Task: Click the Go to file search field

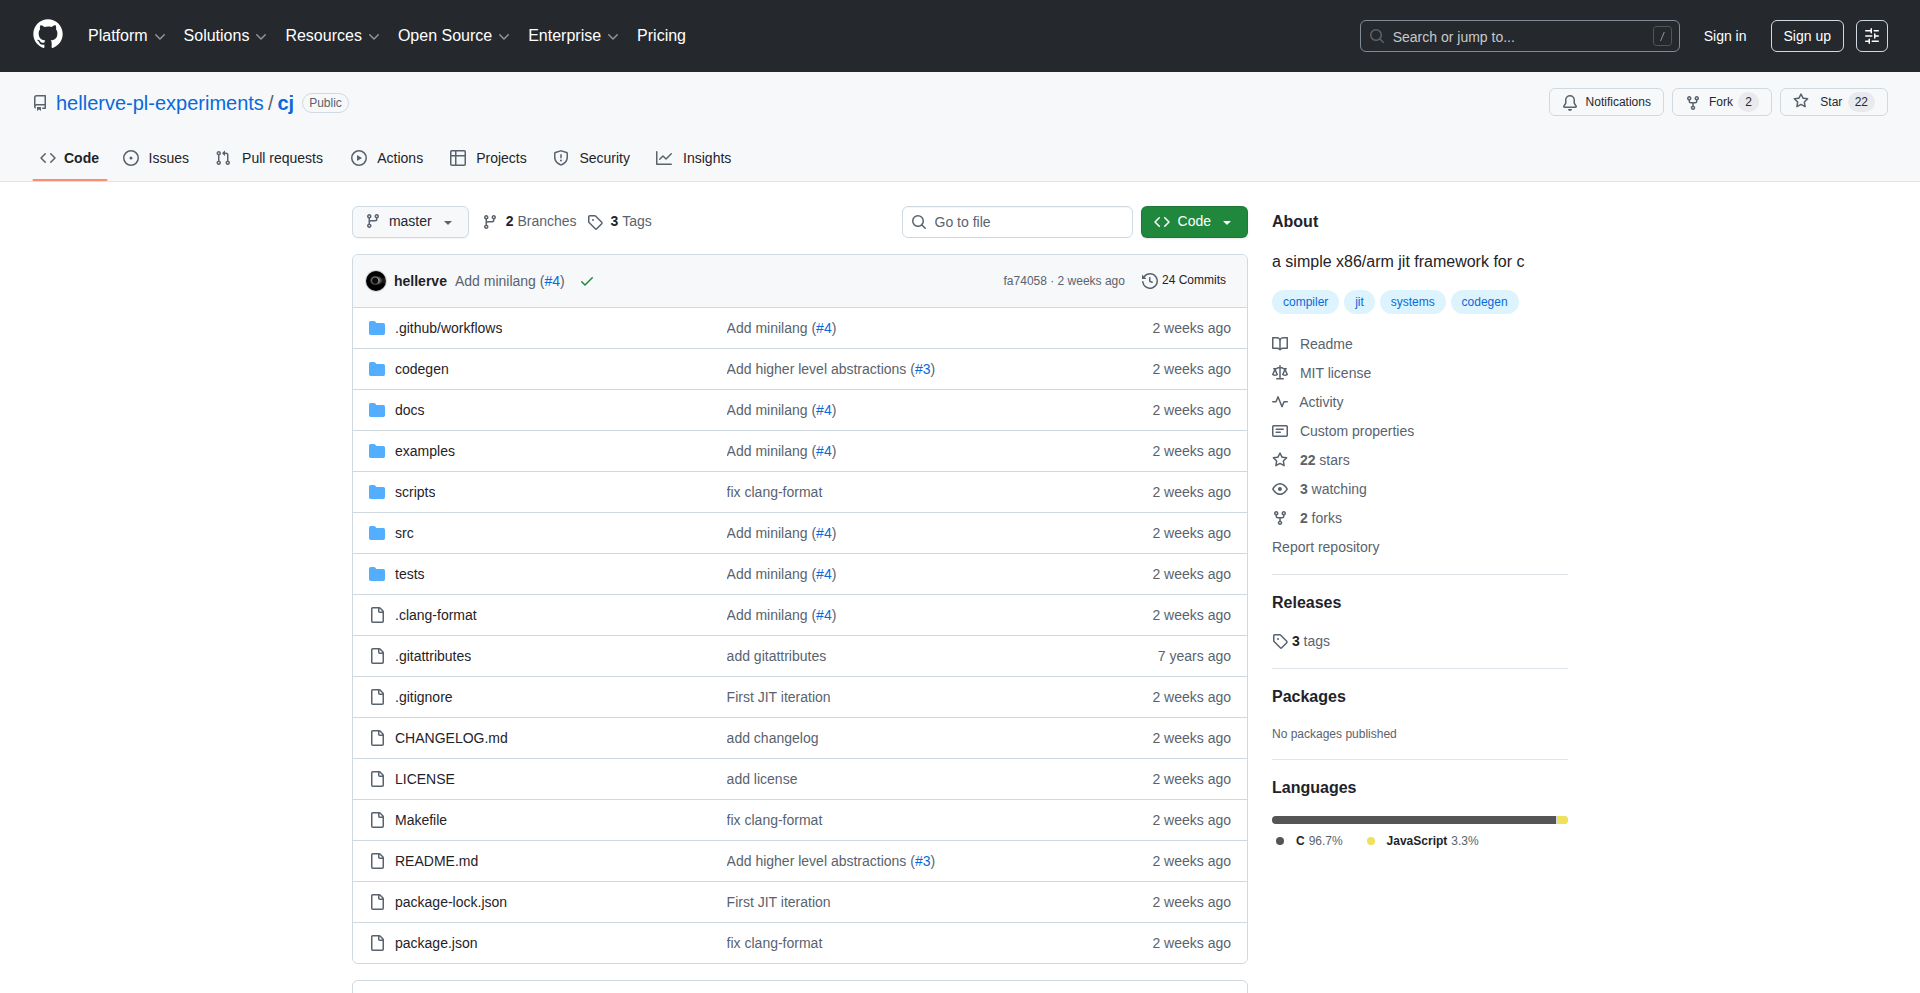Action: point(1017,222)
